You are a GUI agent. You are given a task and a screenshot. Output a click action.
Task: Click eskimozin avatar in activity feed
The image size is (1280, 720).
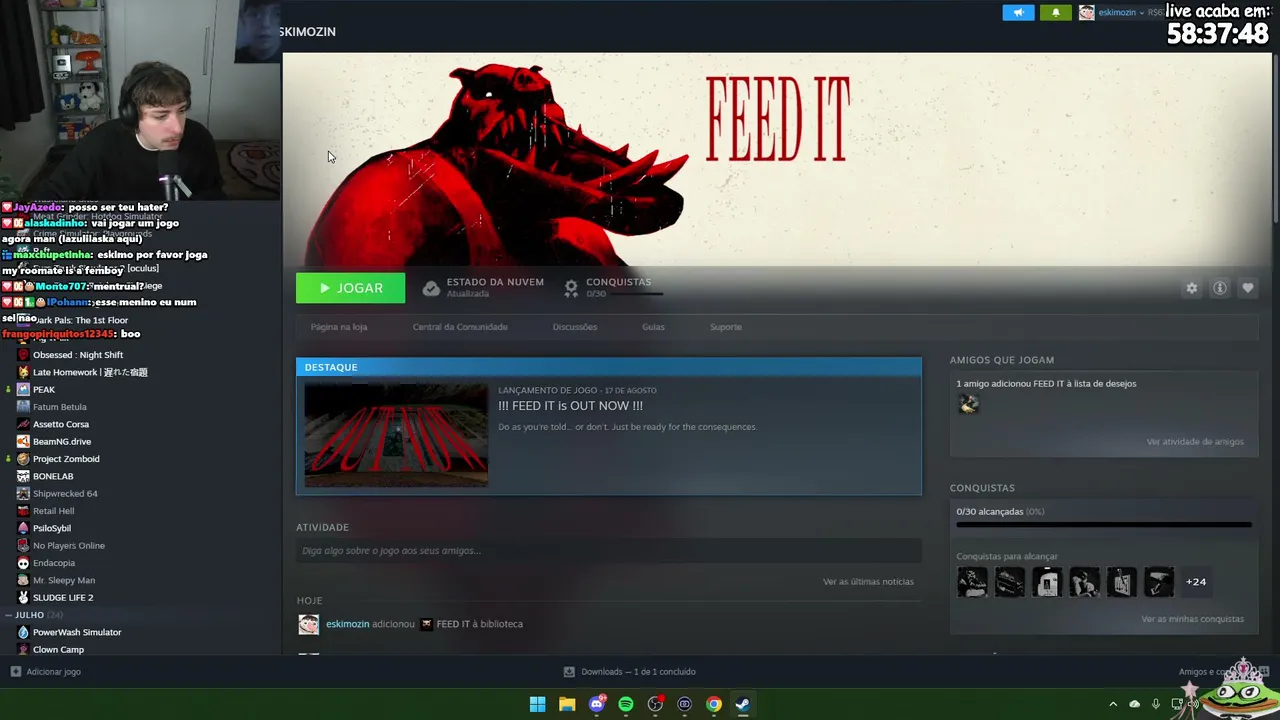click(x=308, y=624)
